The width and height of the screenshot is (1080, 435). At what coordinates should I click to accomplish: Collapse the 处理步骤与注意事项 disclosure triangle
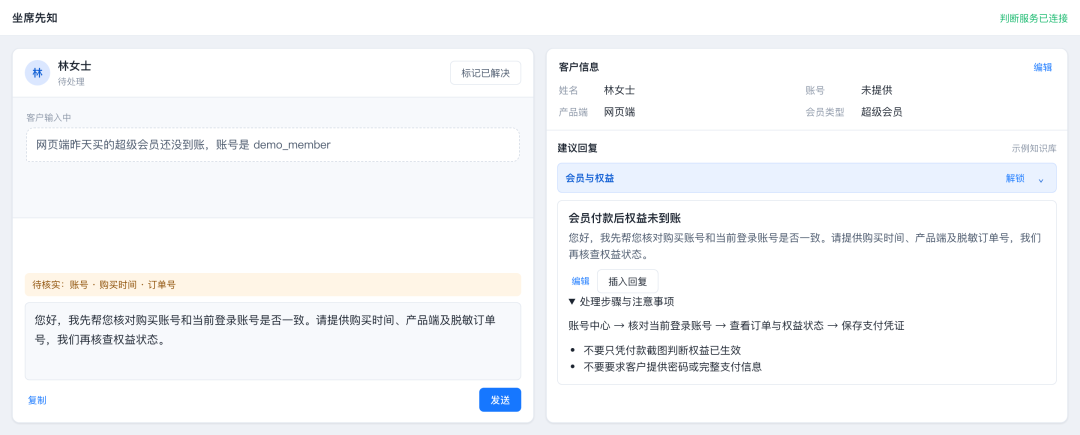tap(572, 301)
